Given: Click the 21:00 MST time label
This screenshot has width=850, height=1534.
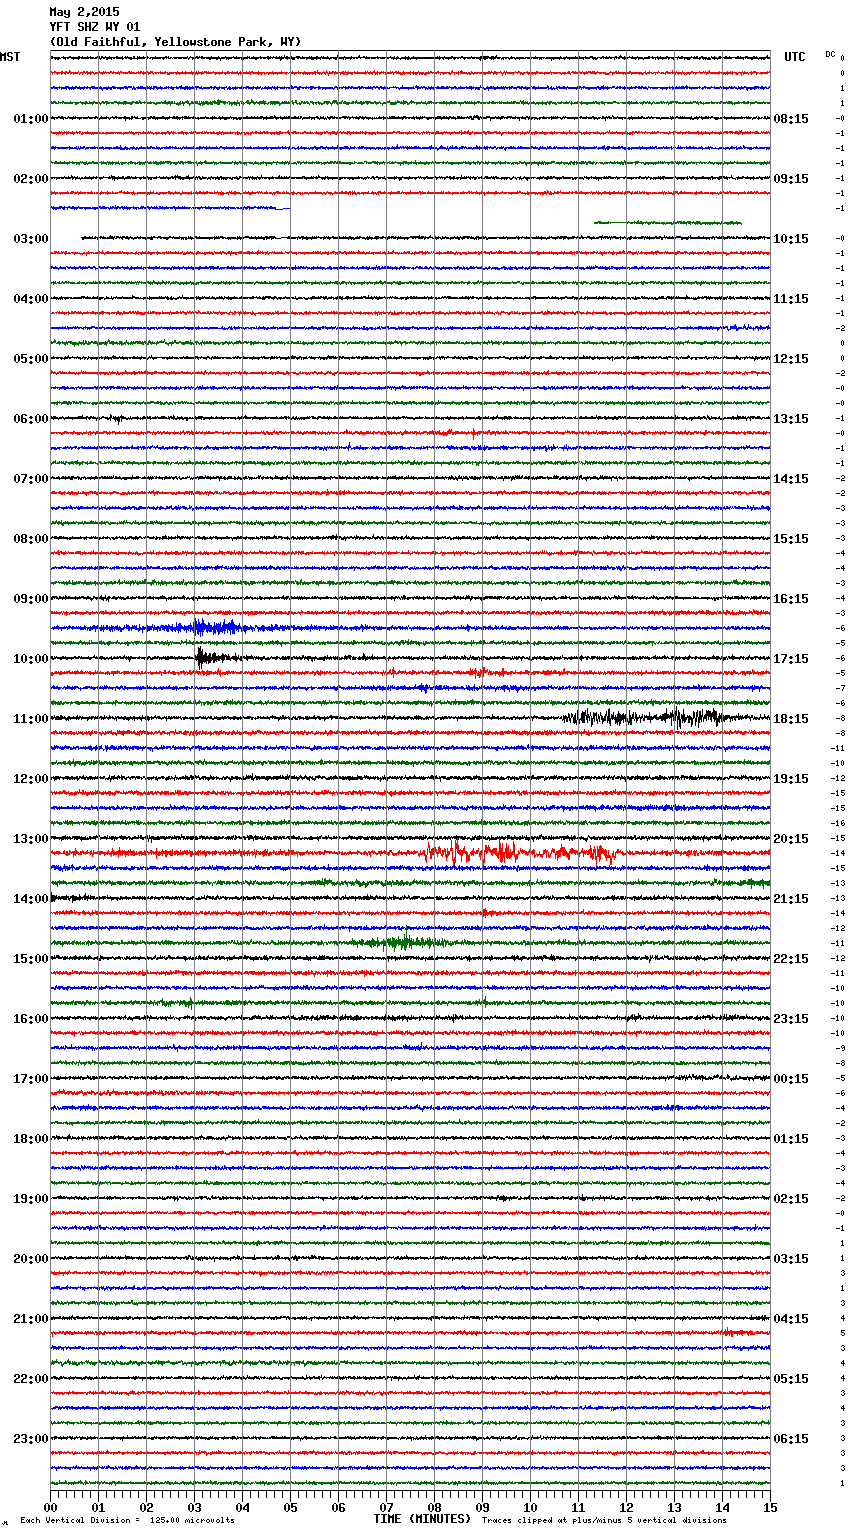Looking at the screenshot, I should click(x=31, y=1319).
